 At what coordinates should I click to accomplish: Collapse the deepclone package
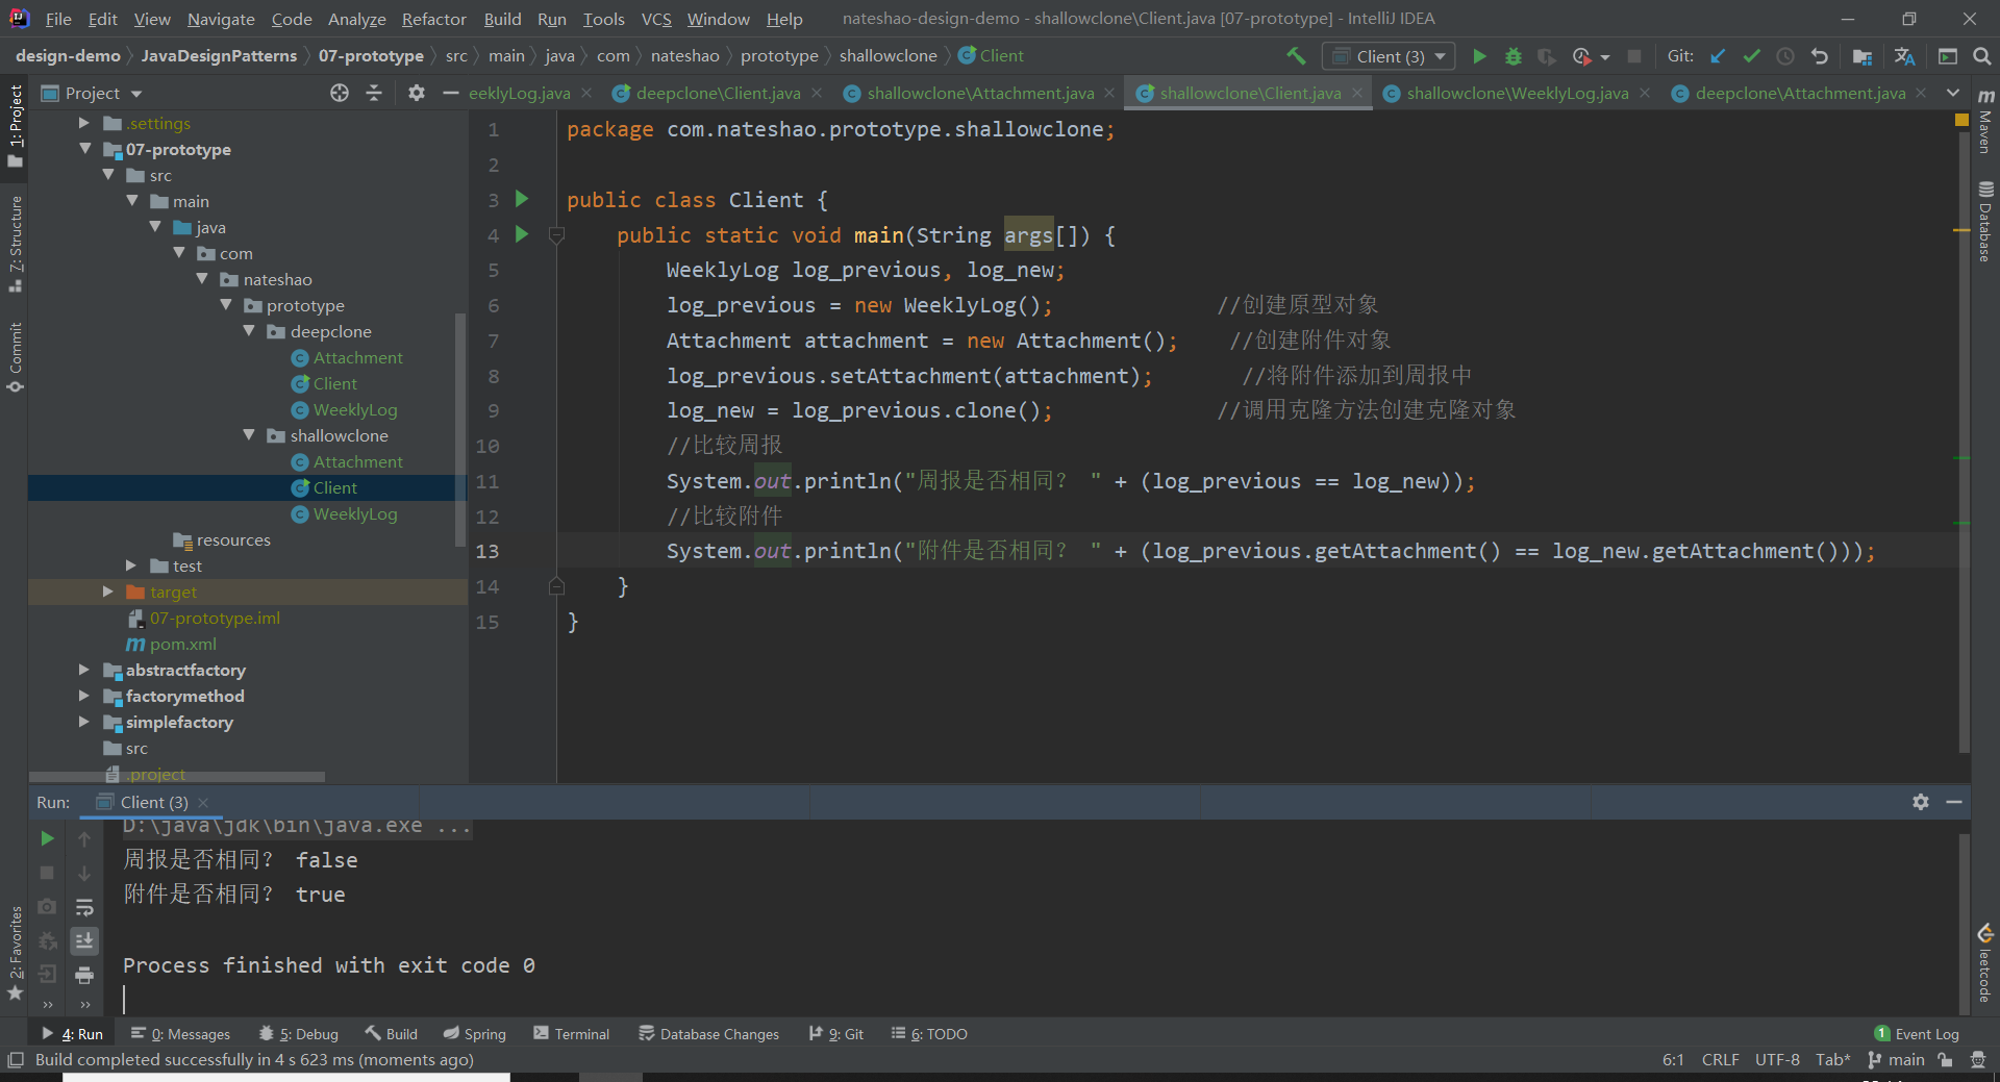[x=249, y=331]
